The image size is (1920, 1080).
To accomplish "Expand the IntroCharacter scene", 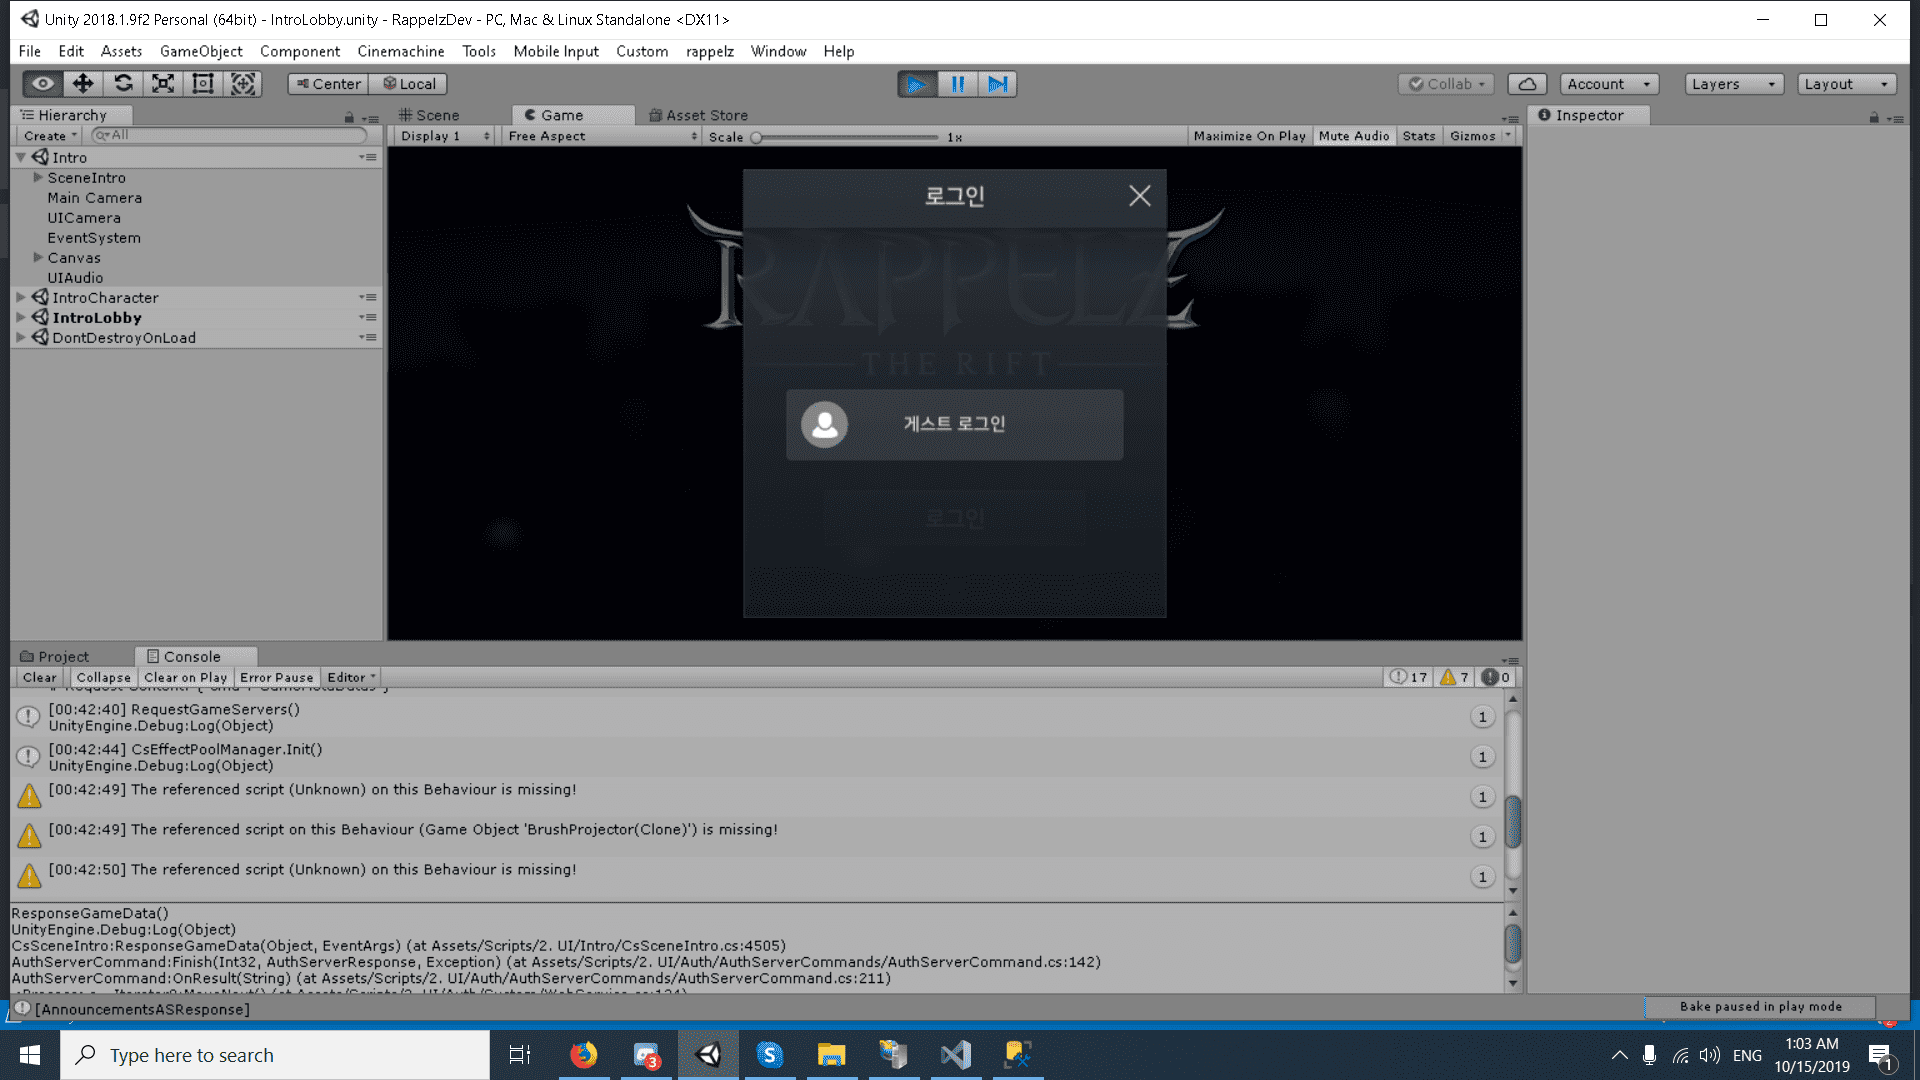I will (20, 297).
